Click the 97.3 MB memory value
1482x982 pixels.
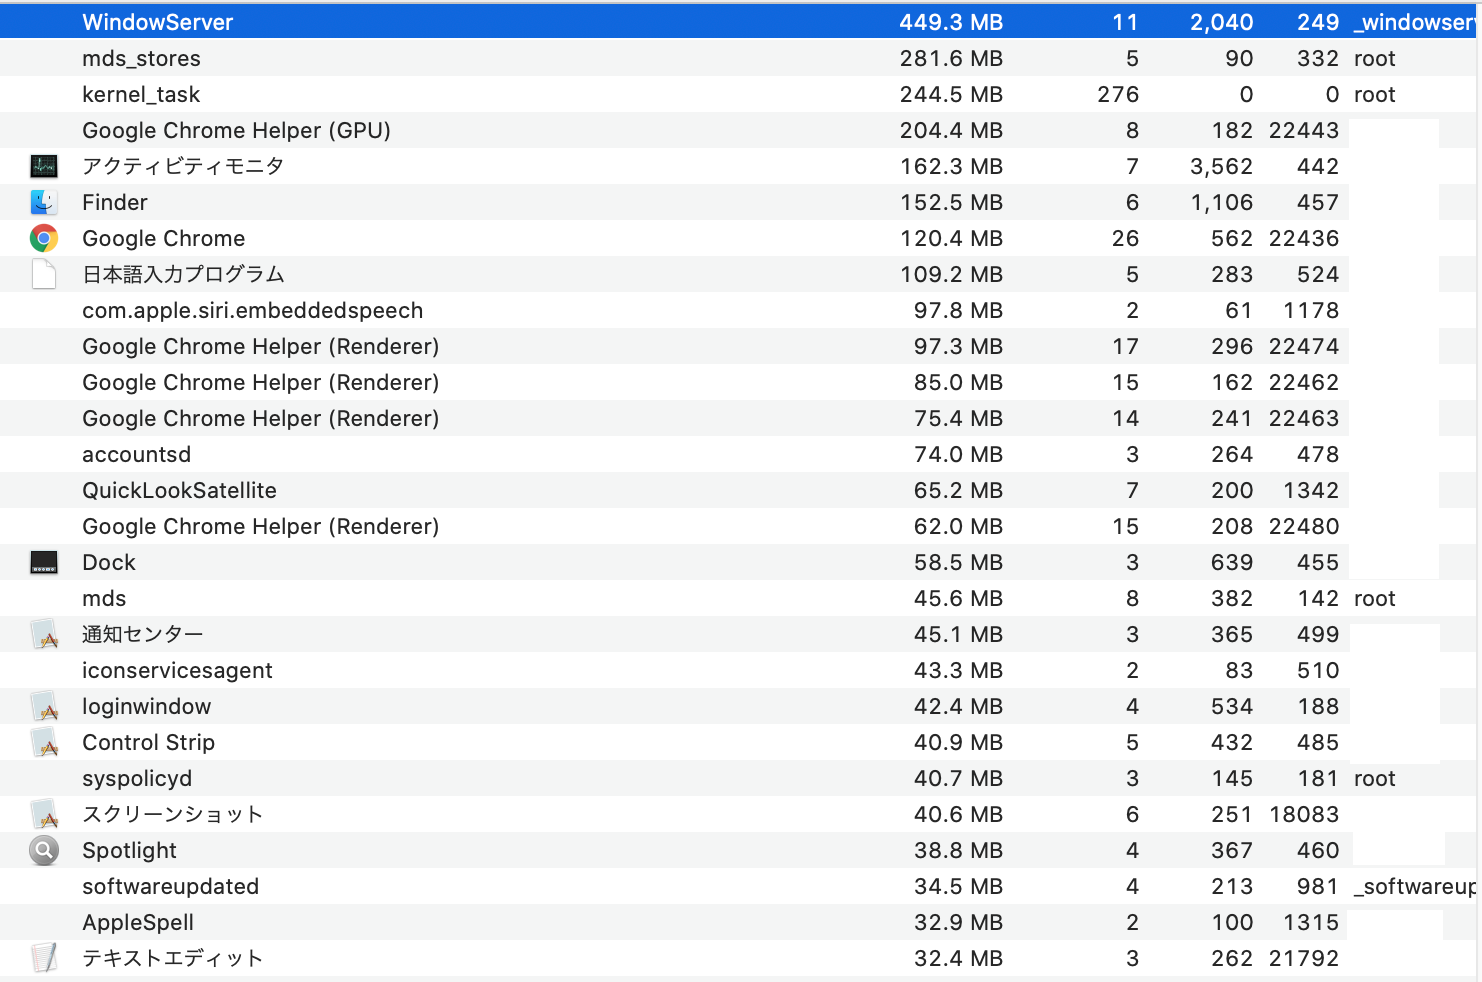click(x=958, y=346)
